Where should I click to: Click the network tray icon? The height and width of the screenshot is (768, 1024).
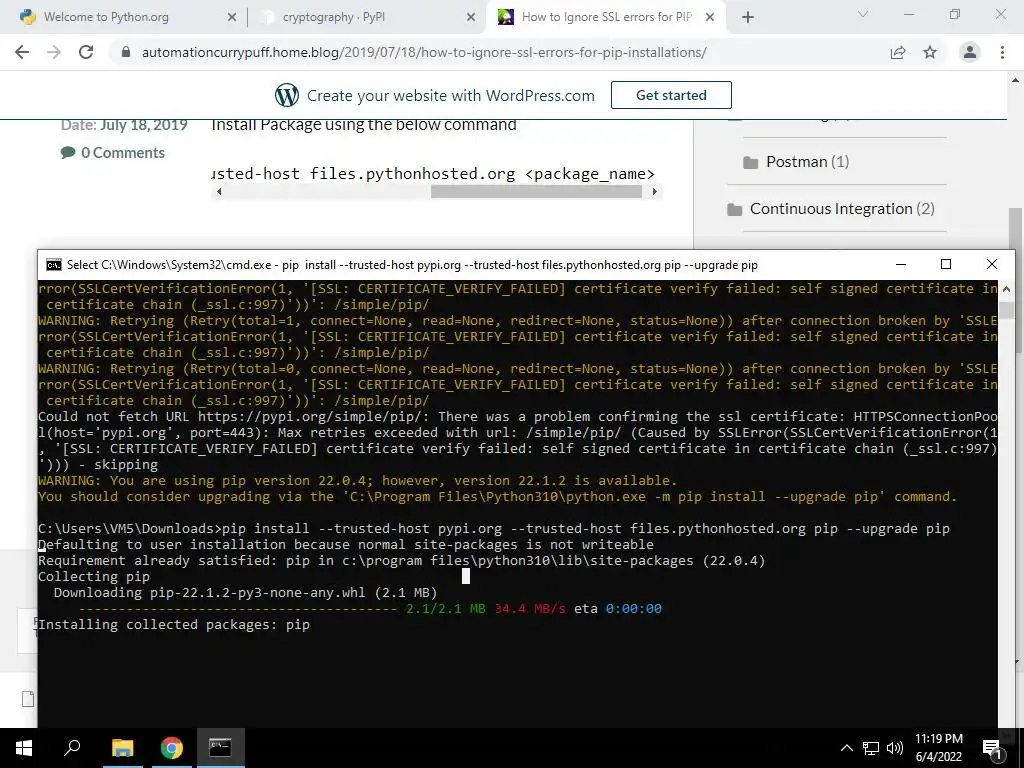pos(871,748)
